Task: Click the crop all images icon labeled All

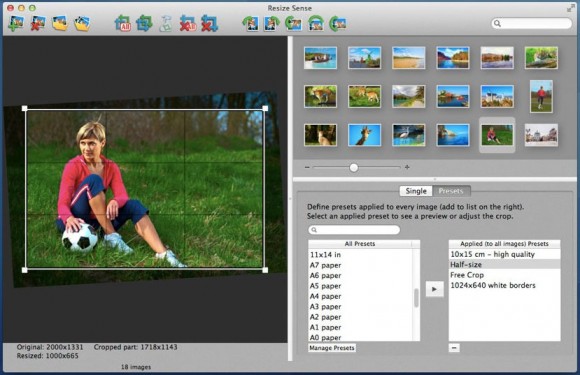Action: [x=122, y=23]
